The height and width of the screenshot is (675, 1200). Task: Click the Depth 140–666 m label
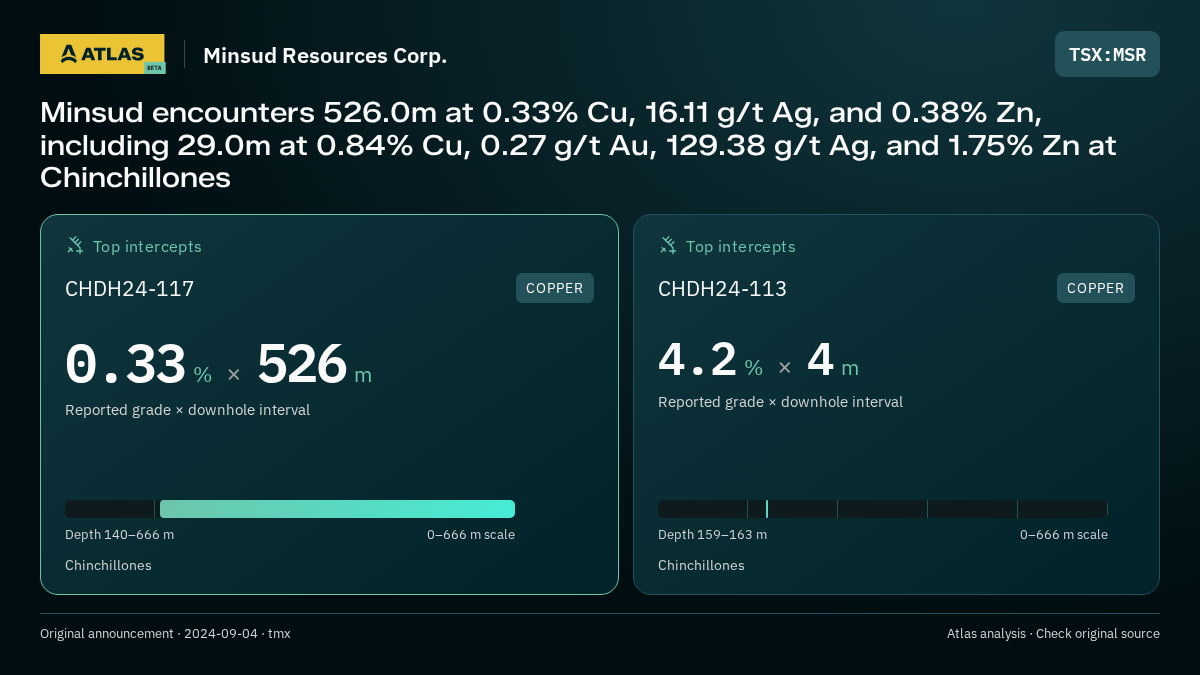120,535
